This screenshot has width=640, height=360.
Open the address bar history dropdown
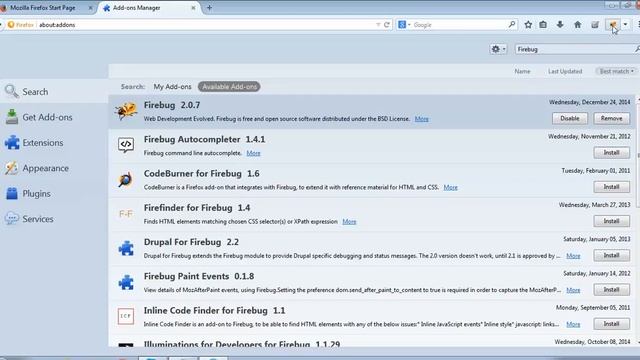coord(378,25)
